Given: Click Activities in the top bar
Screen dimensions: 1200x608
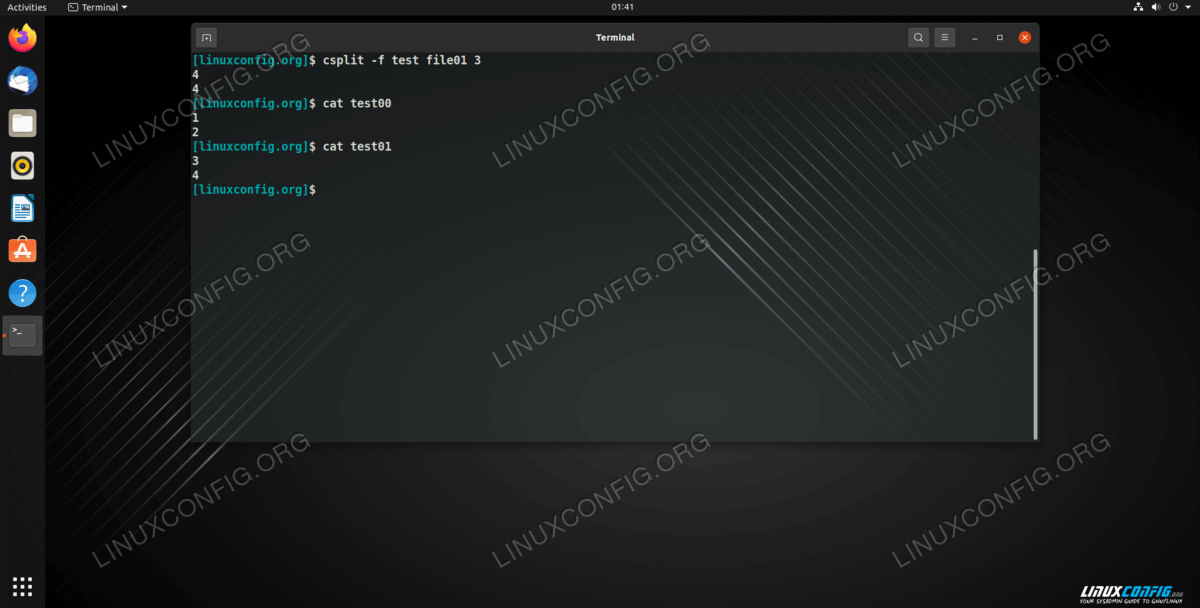Looking at the screenshot, I should [27, 7].
